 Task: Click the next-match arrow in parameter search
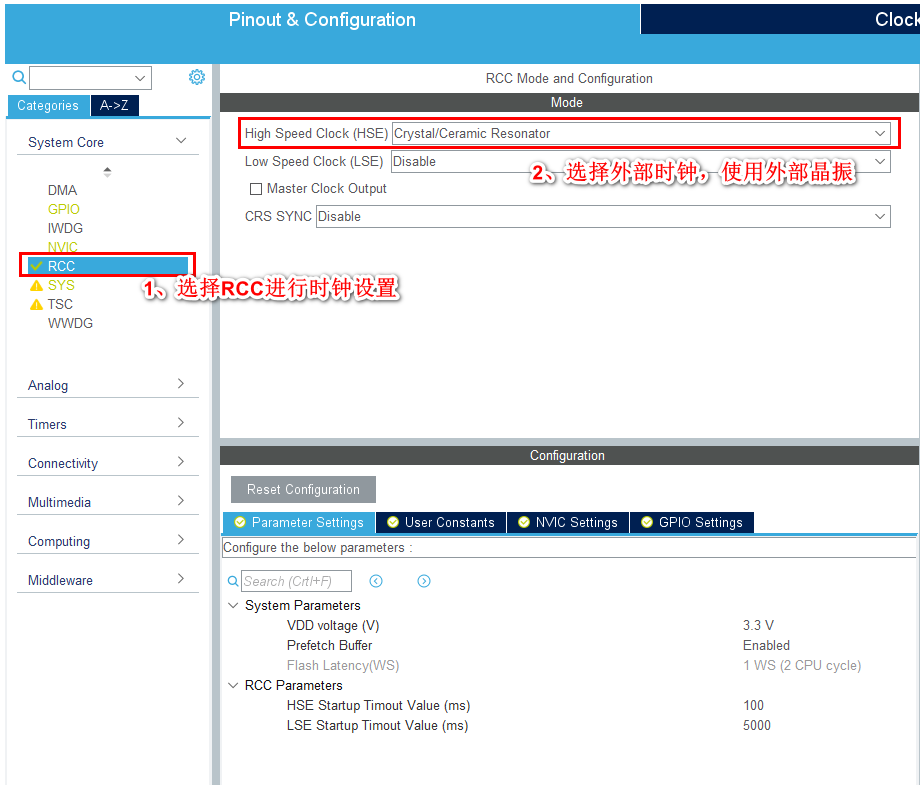(423, 581)
